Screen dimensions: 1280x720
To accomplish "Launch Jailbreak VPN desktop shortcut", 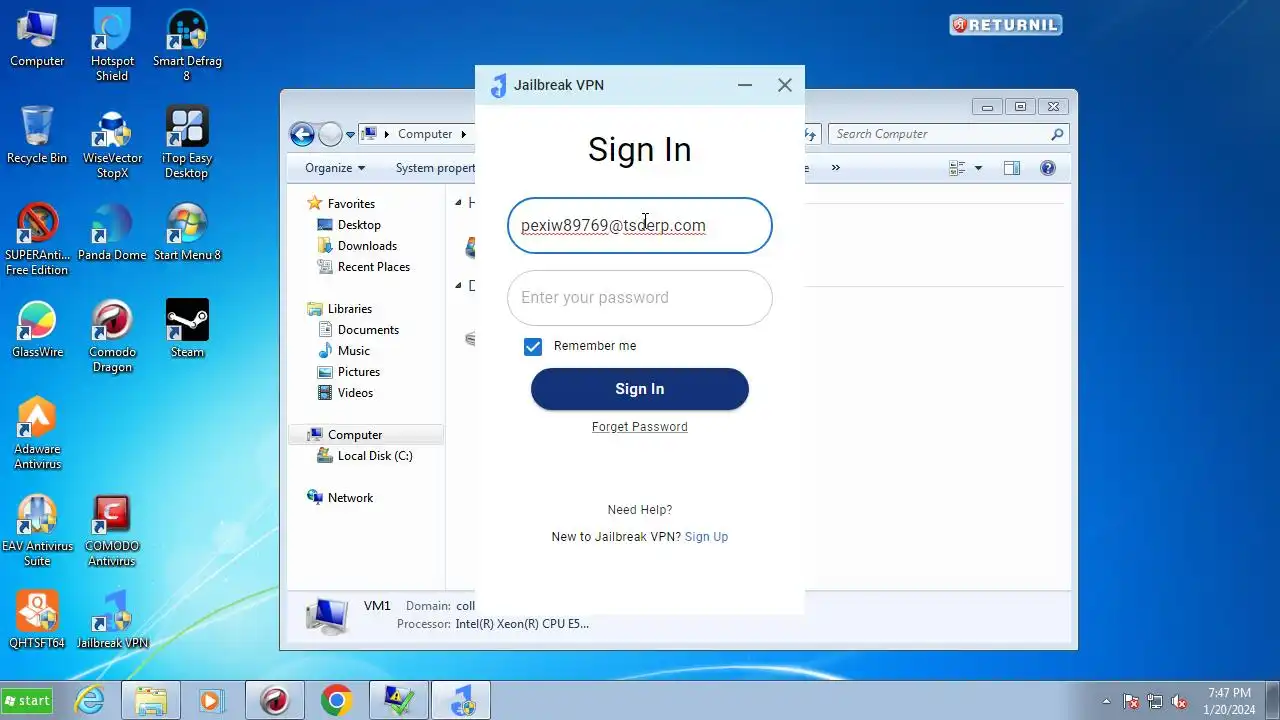I will [x=112, y=621].
